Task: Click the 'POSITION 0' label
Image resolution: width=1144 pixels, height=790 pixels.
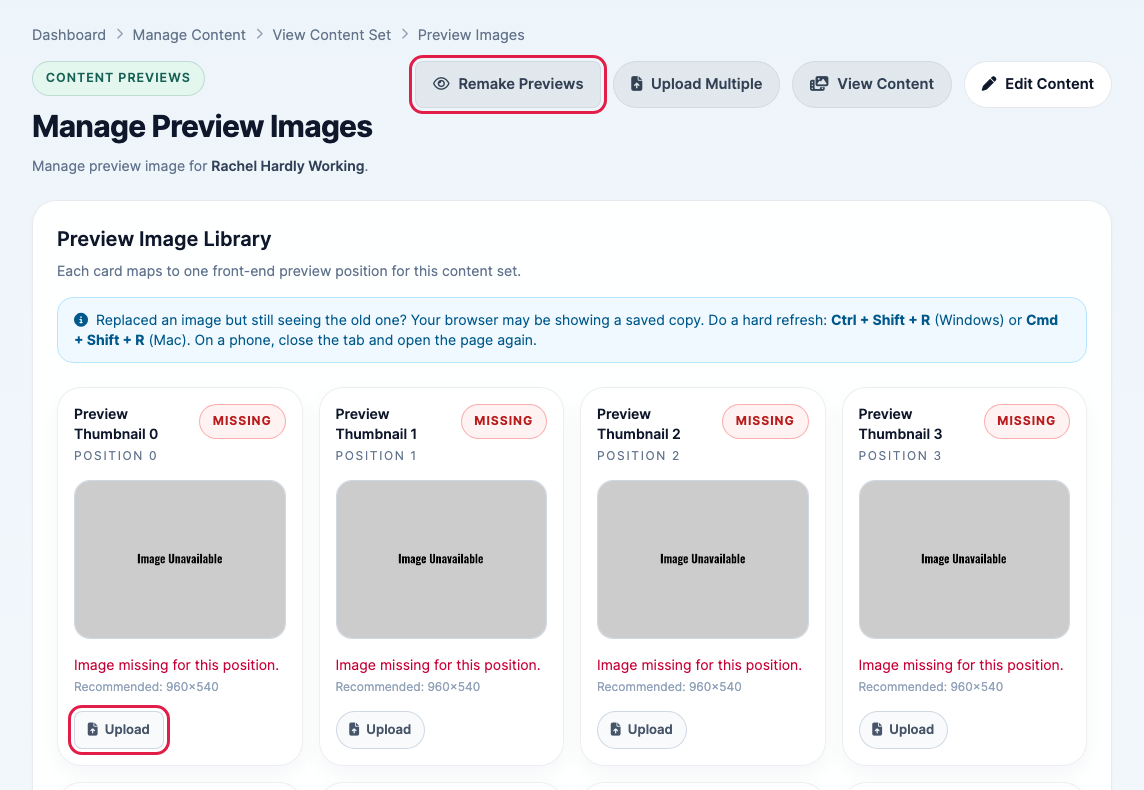Action: click(x=115, y=456)
